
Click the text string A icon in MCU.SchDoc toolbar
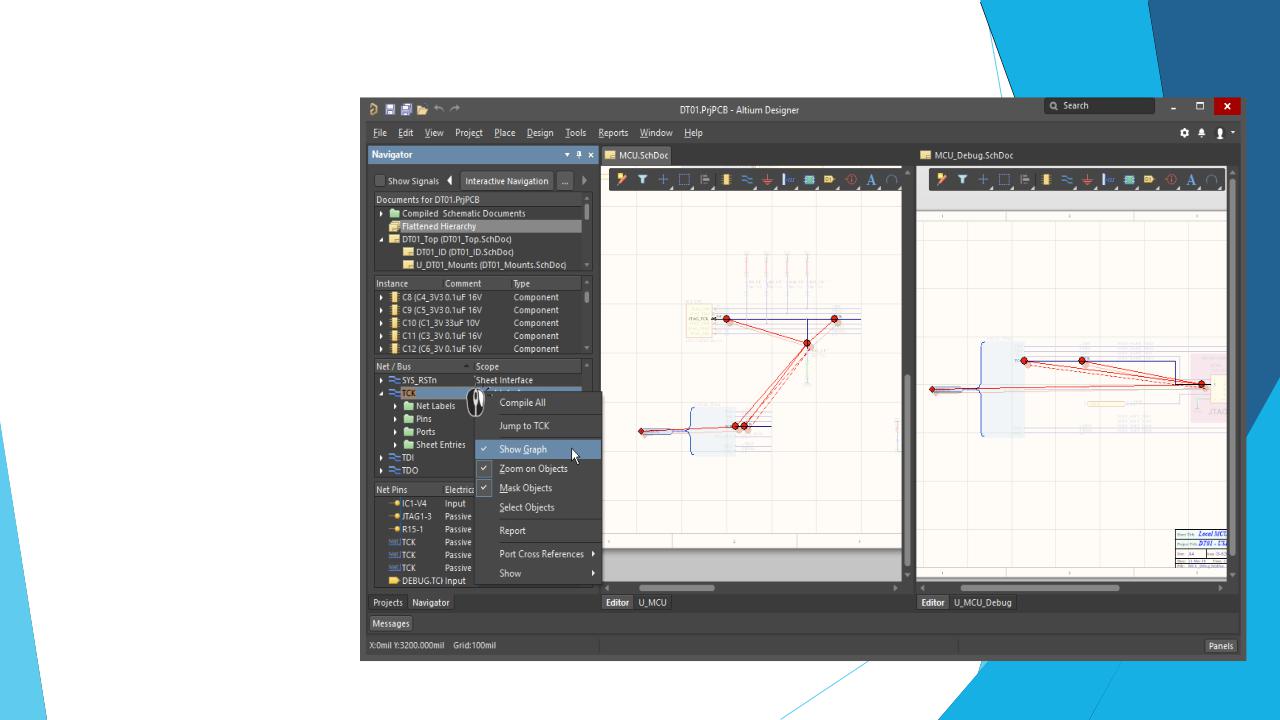(871, 180)
